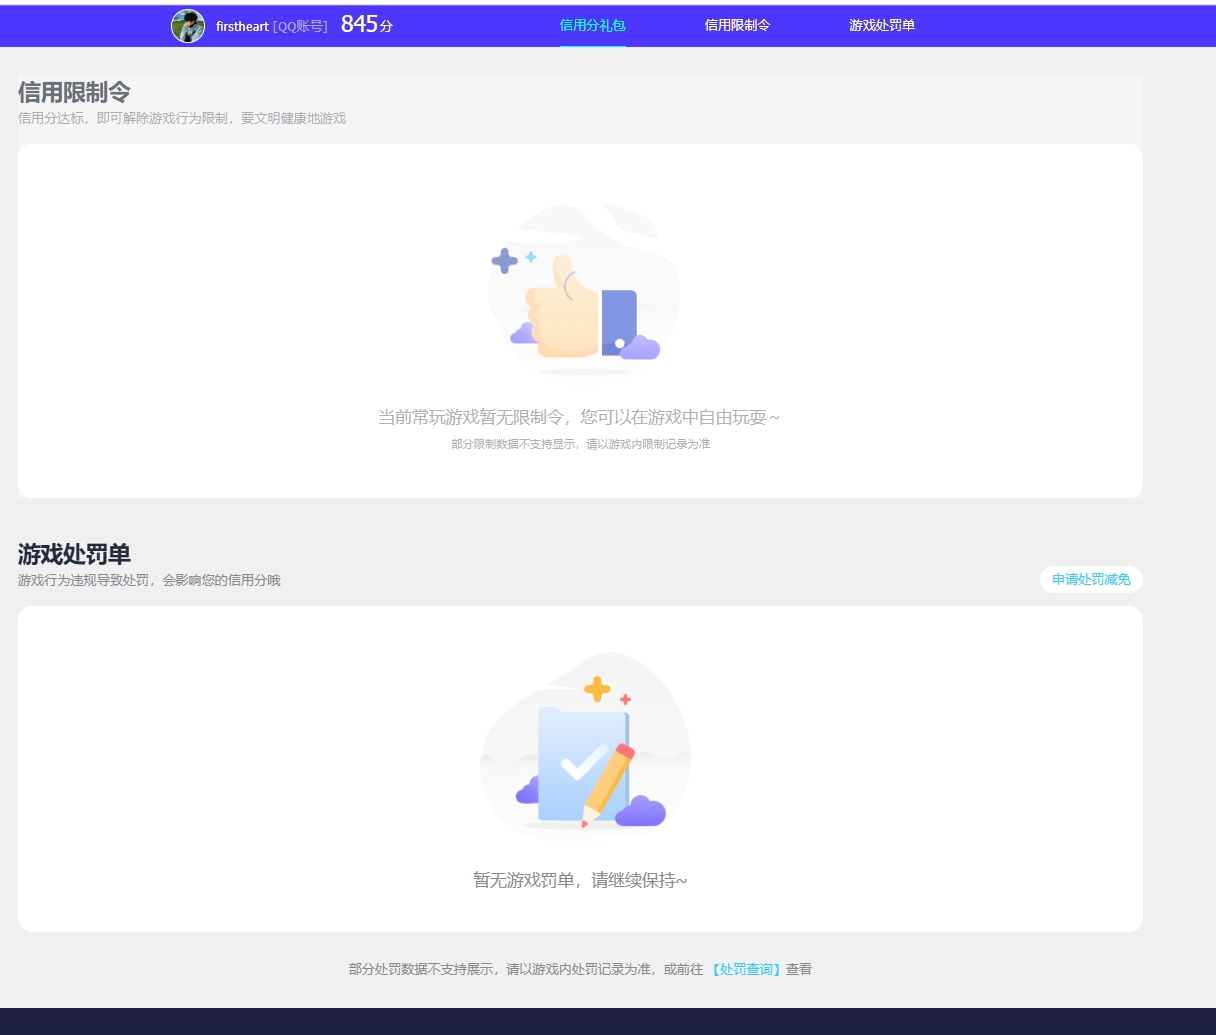This screenshot has width=1216, height=1035.
Task: Click the subtitle 游戏行为违规导致处罚
Action: 83,580
